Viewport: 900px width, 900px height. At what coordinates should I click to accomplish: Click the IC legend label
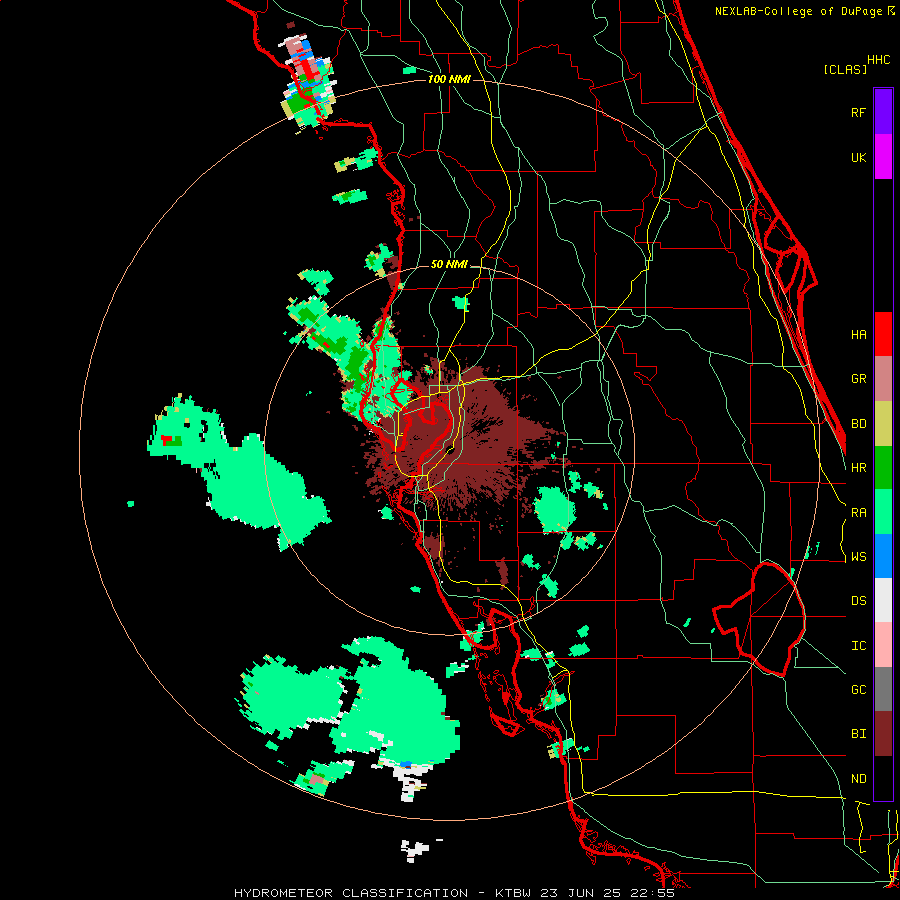coord(858,646)
